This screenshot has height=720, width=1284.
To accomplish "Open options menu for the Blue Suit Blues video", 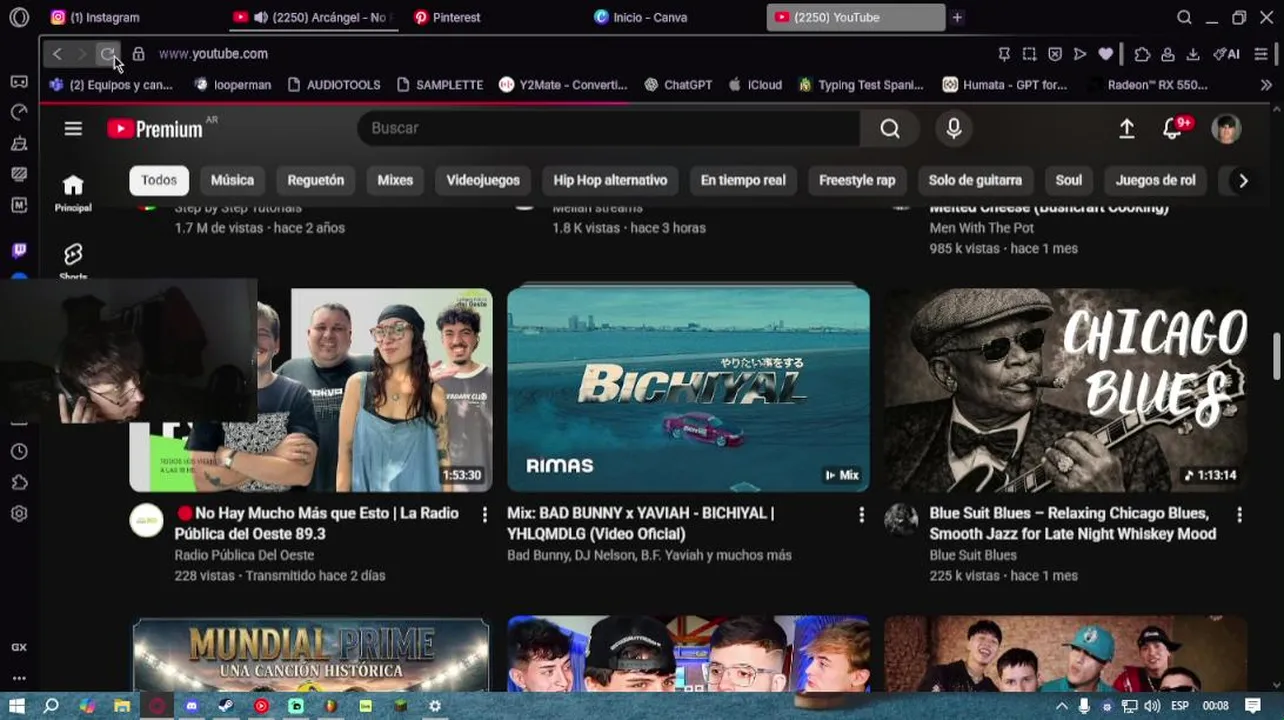I will pos(1239,514).
